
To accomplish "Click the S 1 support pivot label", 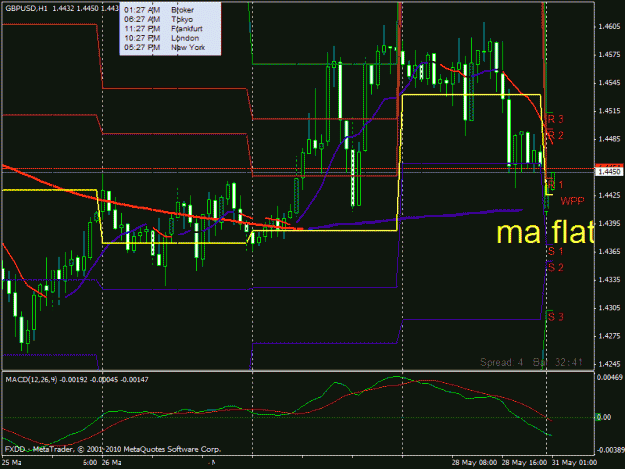I will pos(556,251).
